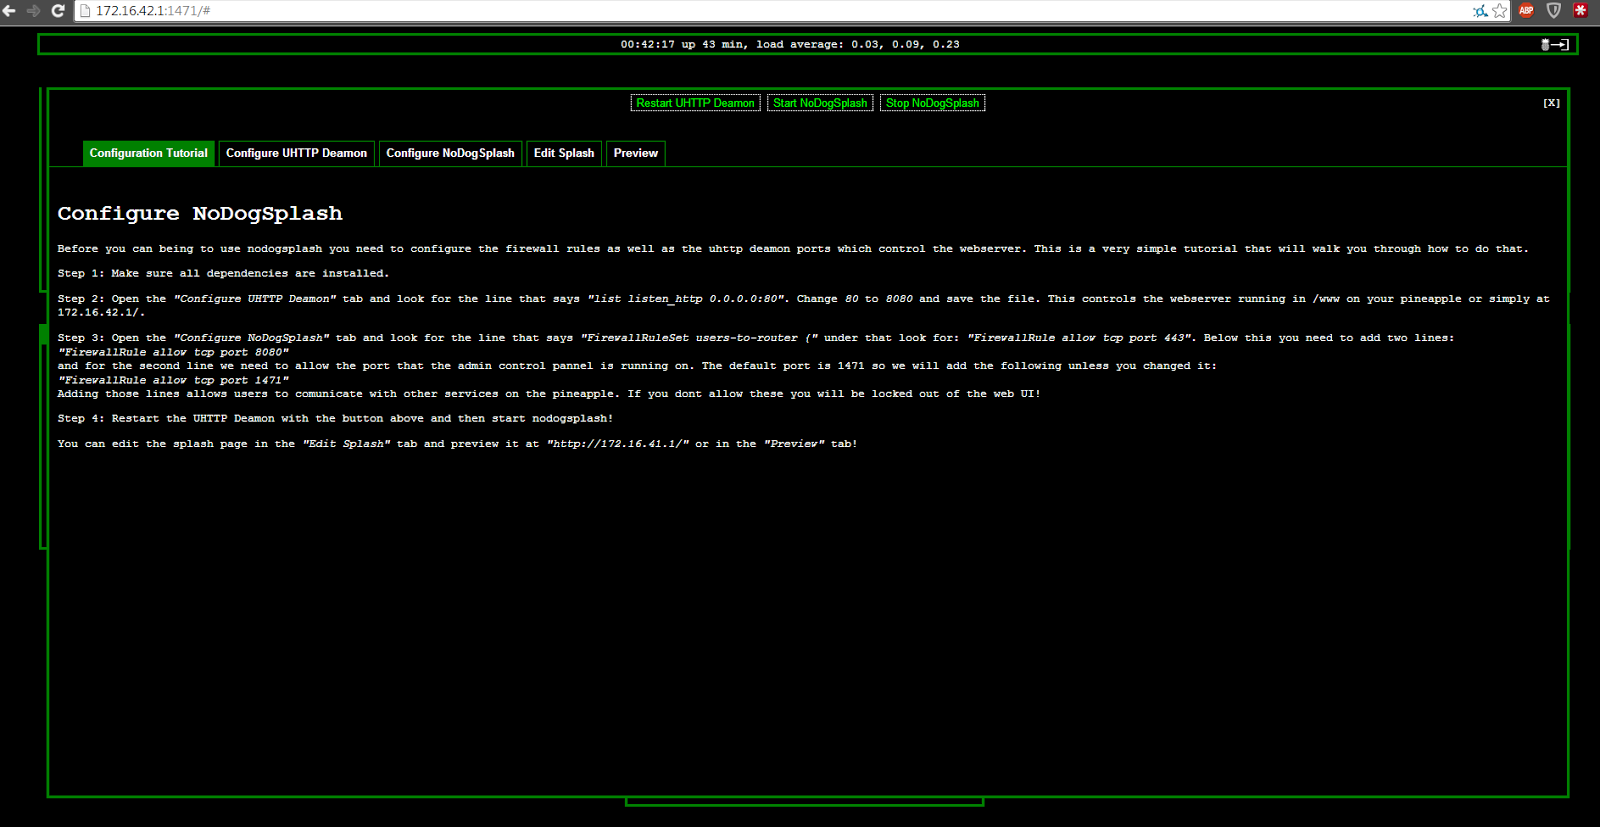Open the gray shield extension icon
The height and width of the screenshot is (827, 1600).
tap(1554, 11)
